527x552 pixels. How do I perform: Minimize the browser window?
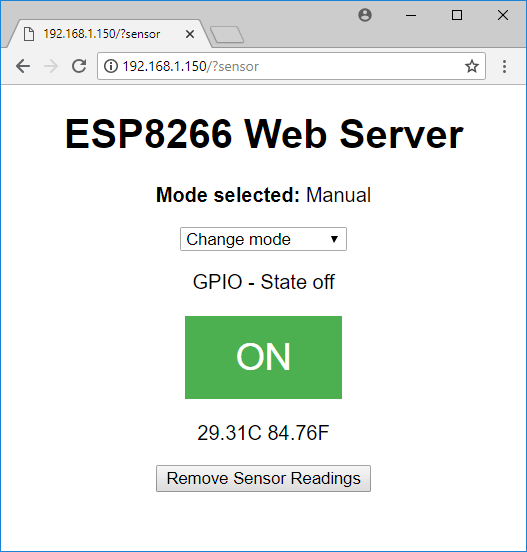(411, 15)
